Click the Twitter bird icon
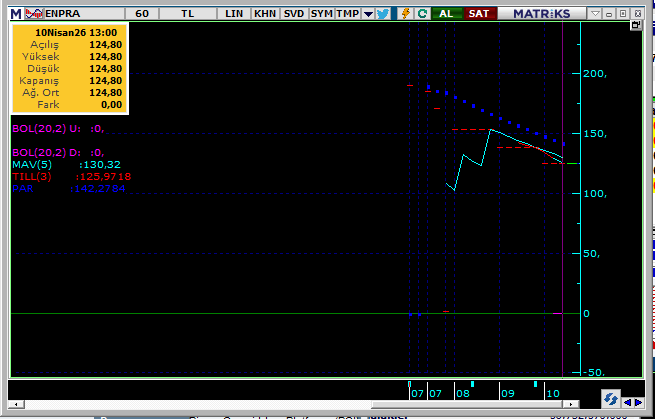The height and width of the screenshot is (419, 655). point(383,14)
